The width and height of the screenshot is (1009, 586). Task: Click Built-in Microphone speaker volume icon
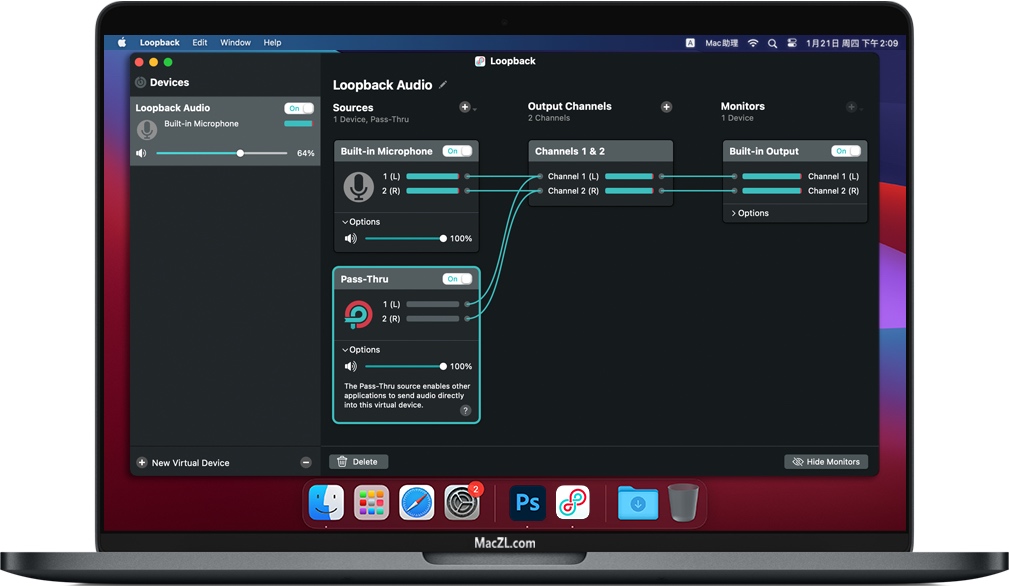pos(351,239)
